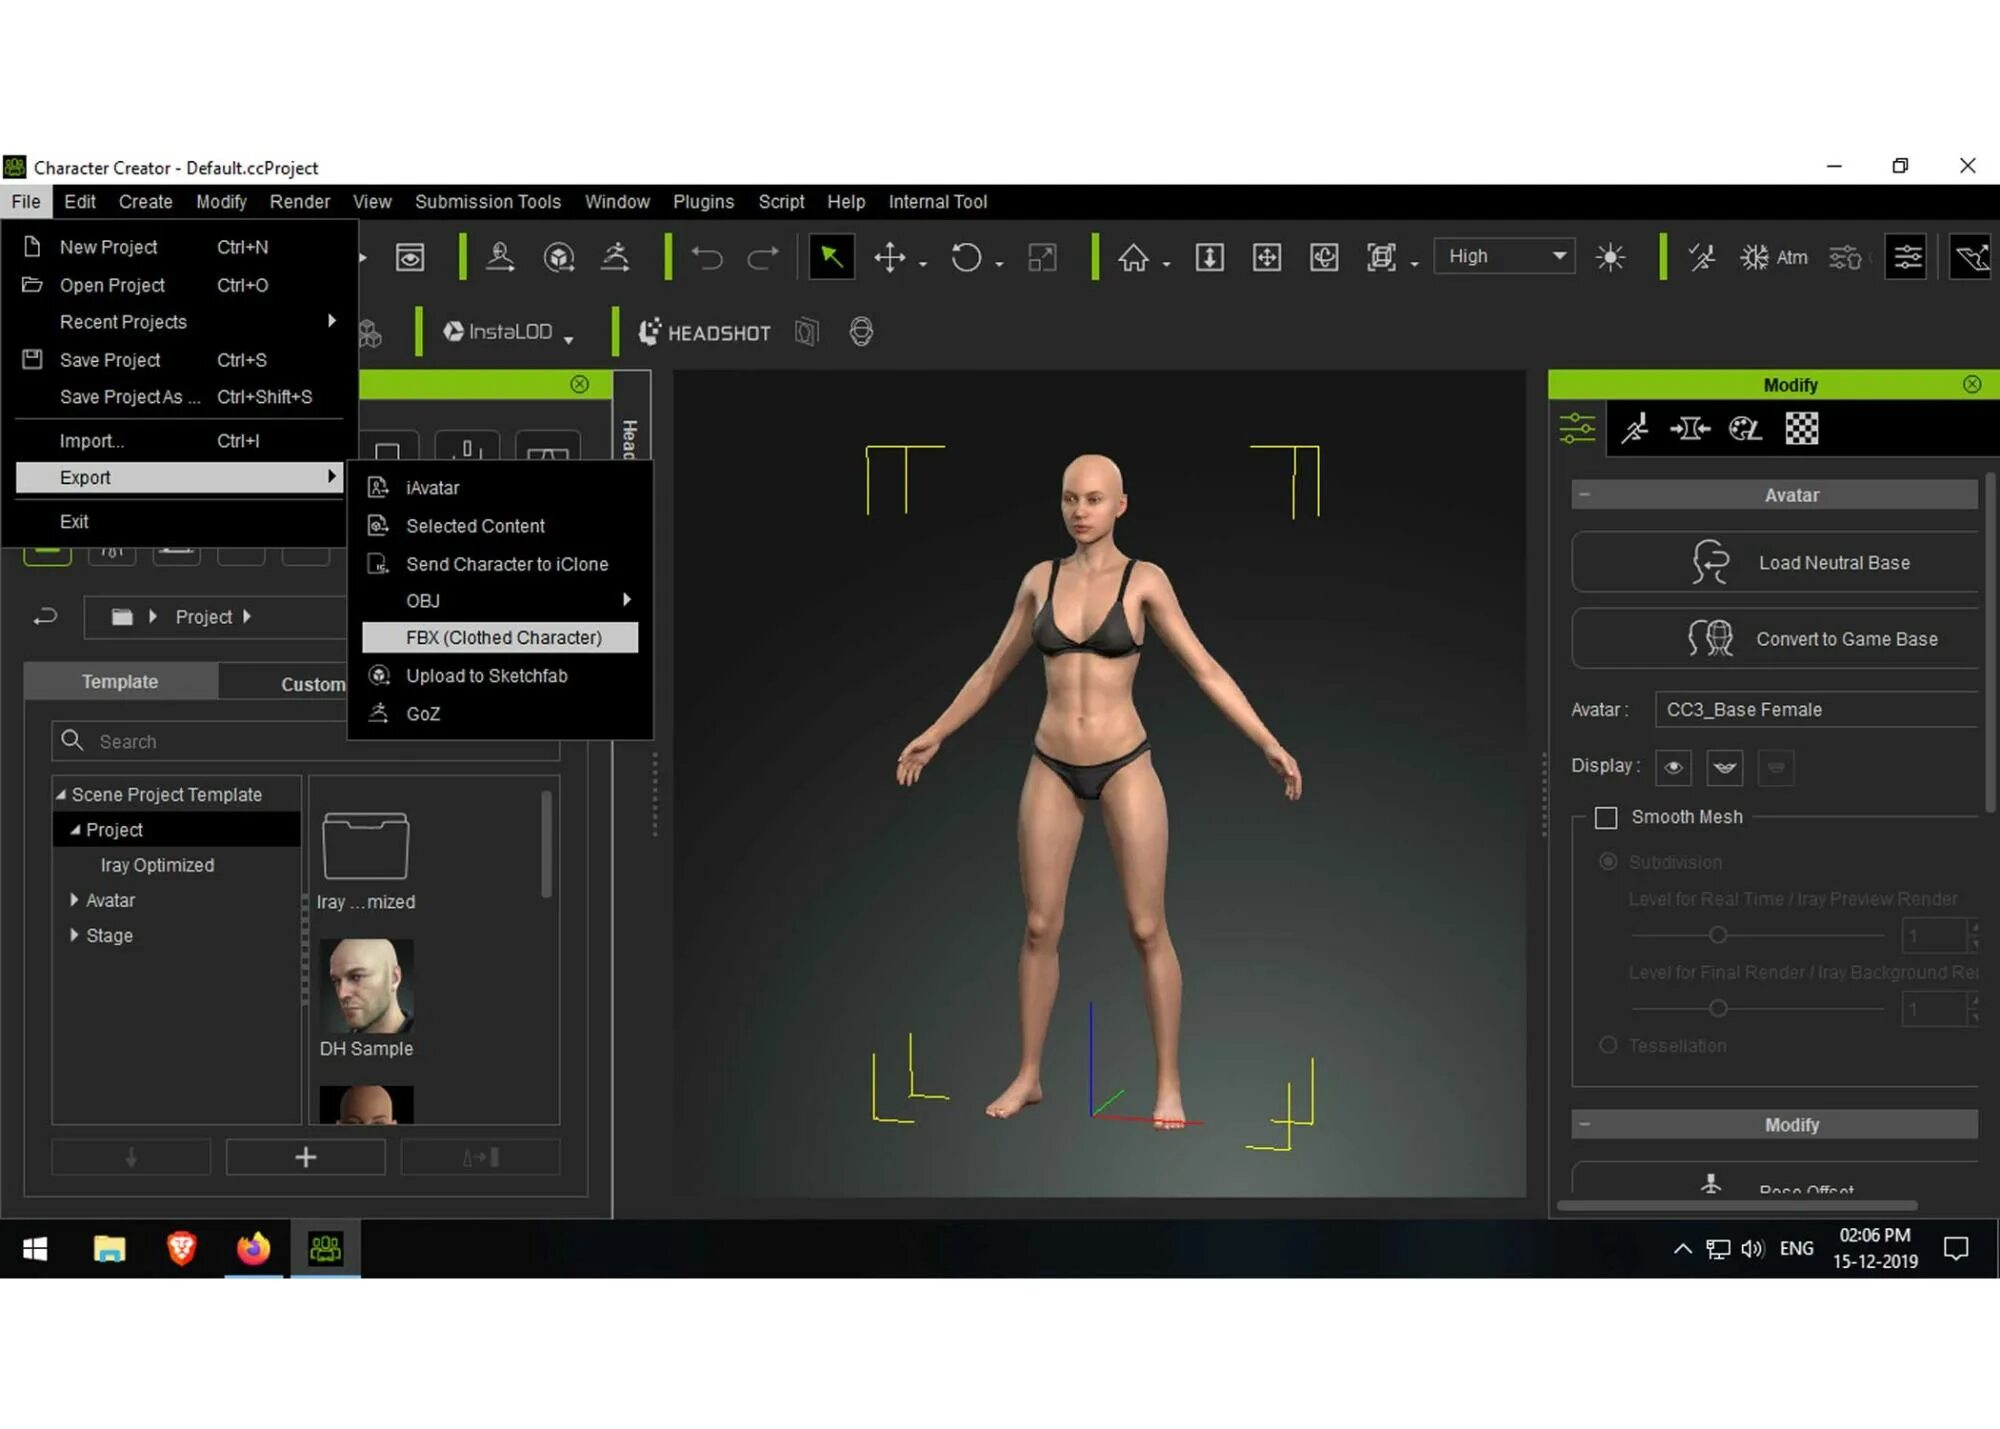
Task: Click the Modify panel horizontal scrollbar
Action: coord(1737,1205)
